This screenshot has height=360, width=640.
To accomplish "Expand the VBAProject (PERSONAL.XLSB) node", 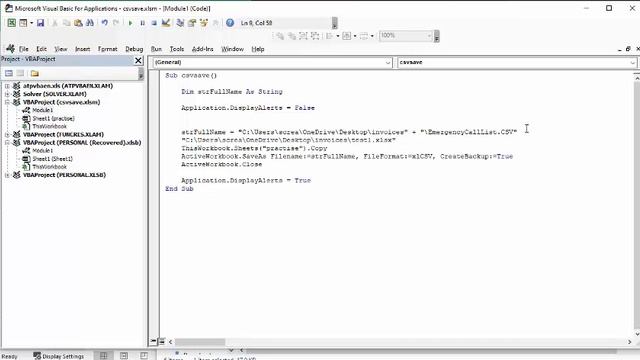I will point(7,175).
